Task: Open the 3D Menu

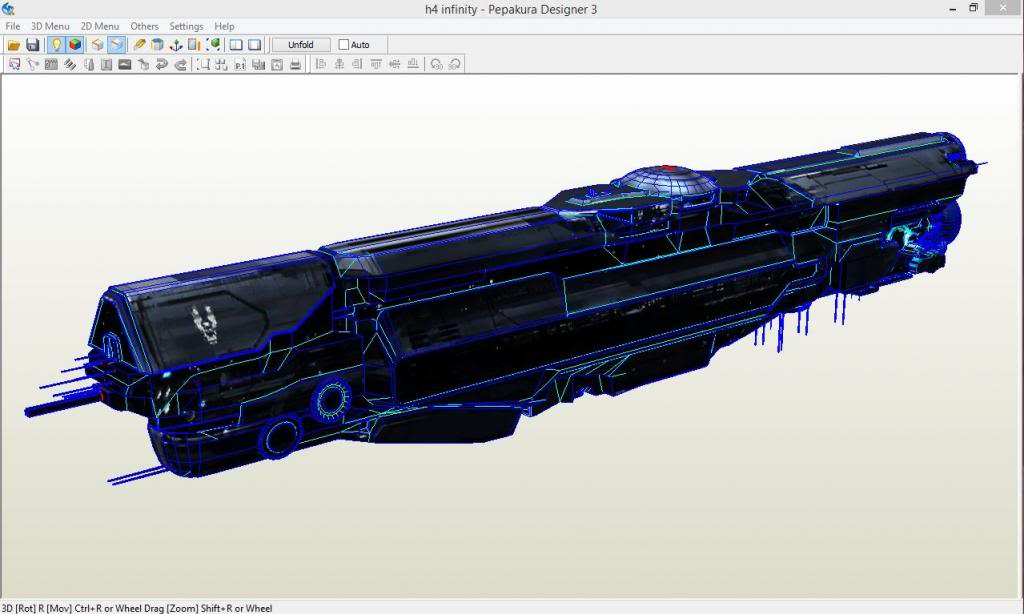Action: (x=50, y=26)
